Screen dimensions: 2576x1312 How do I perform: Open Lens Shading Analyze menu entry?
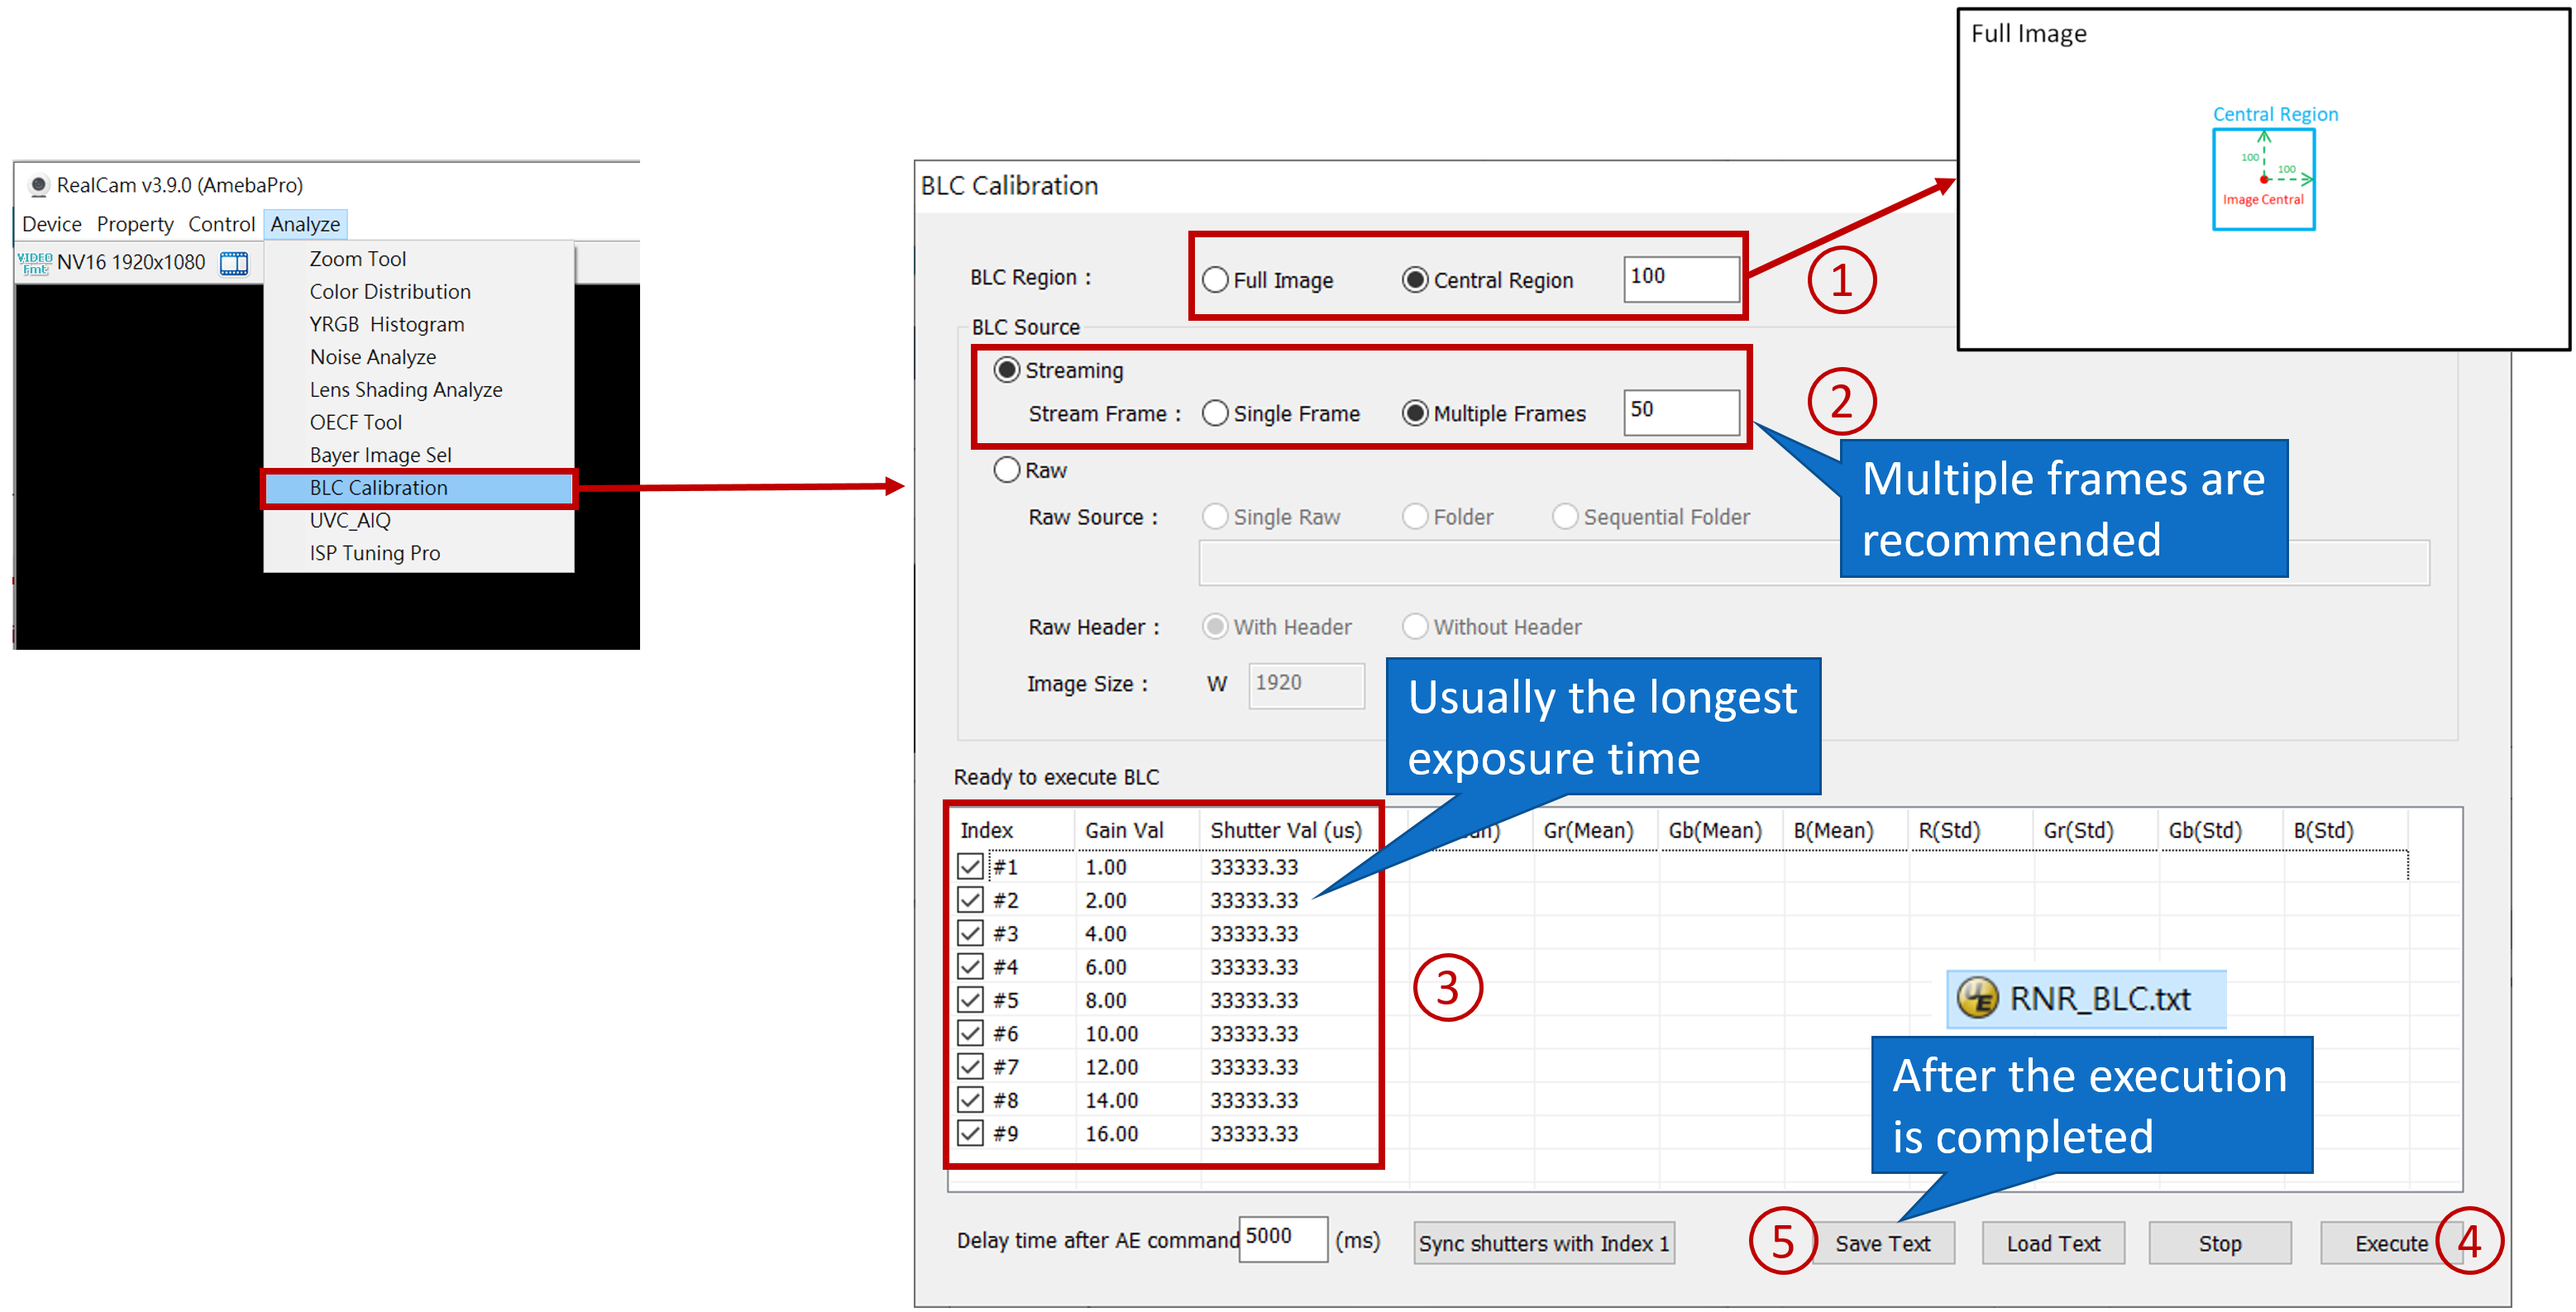click(405, 390)
